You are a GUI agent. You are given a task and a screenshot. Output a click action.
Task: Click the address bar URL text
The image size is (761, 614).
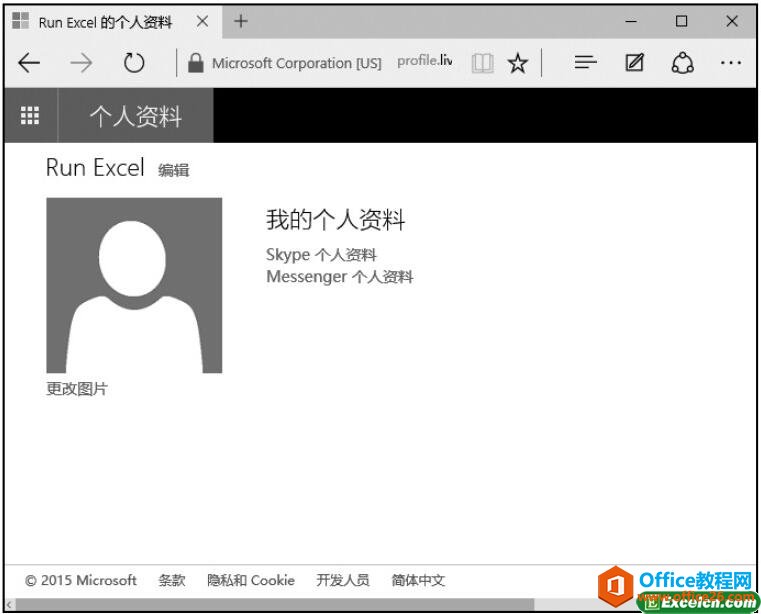425,61
